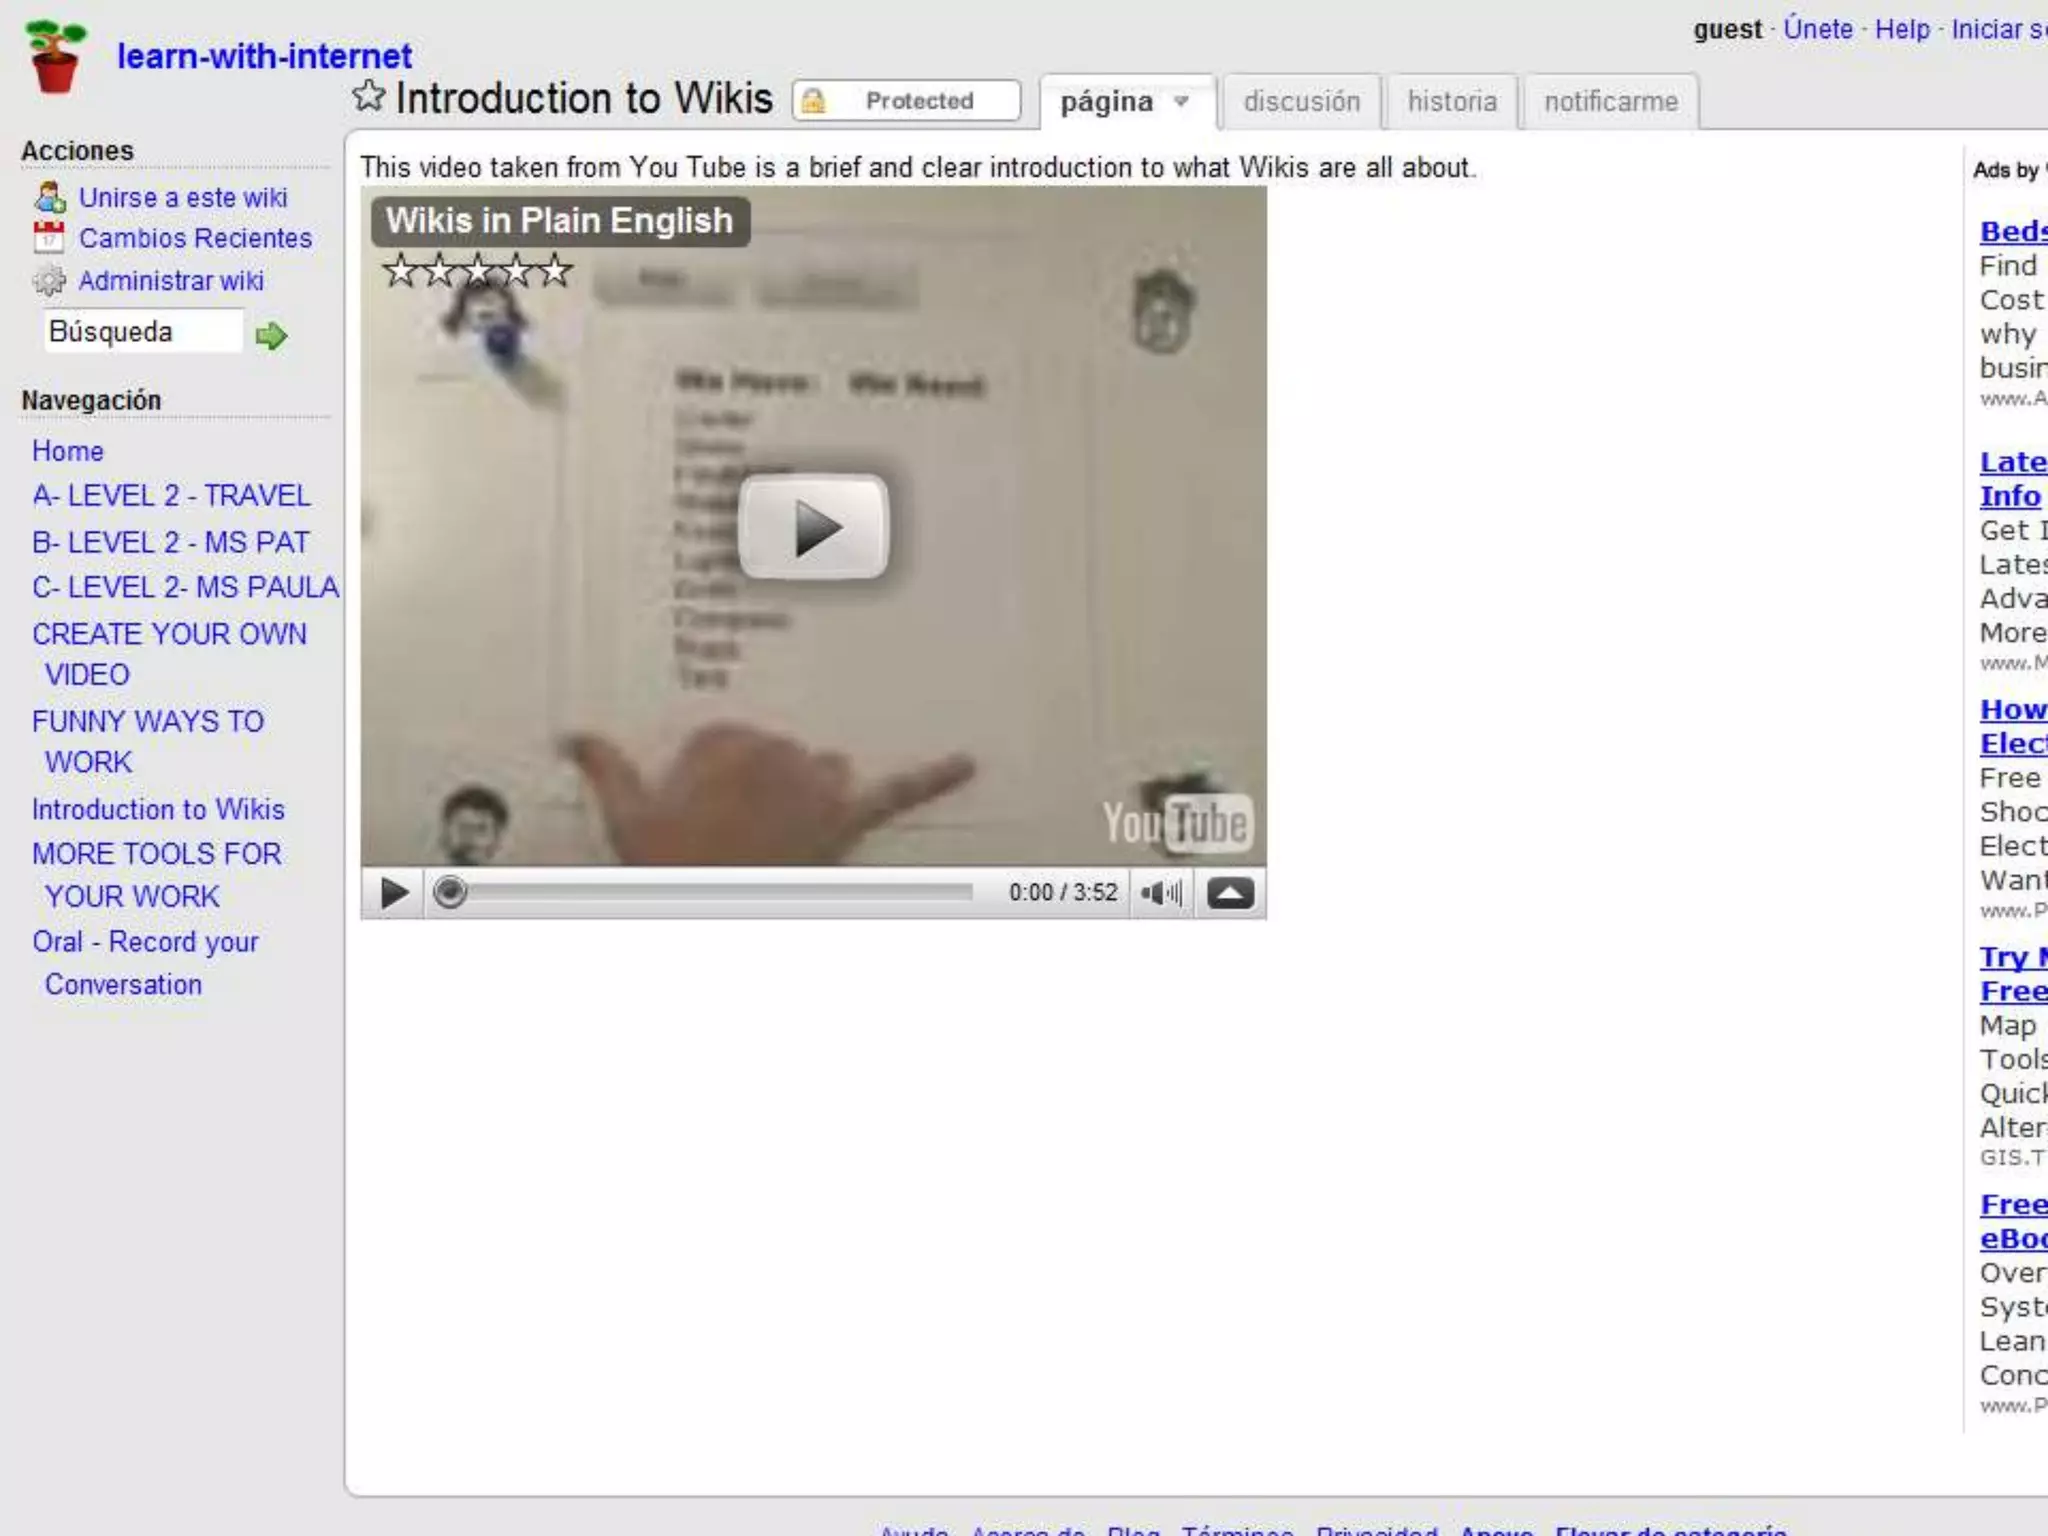Open the A- LEVEL 2 - TRAVEL link
2048x1536 pixels.
(171, 496)
